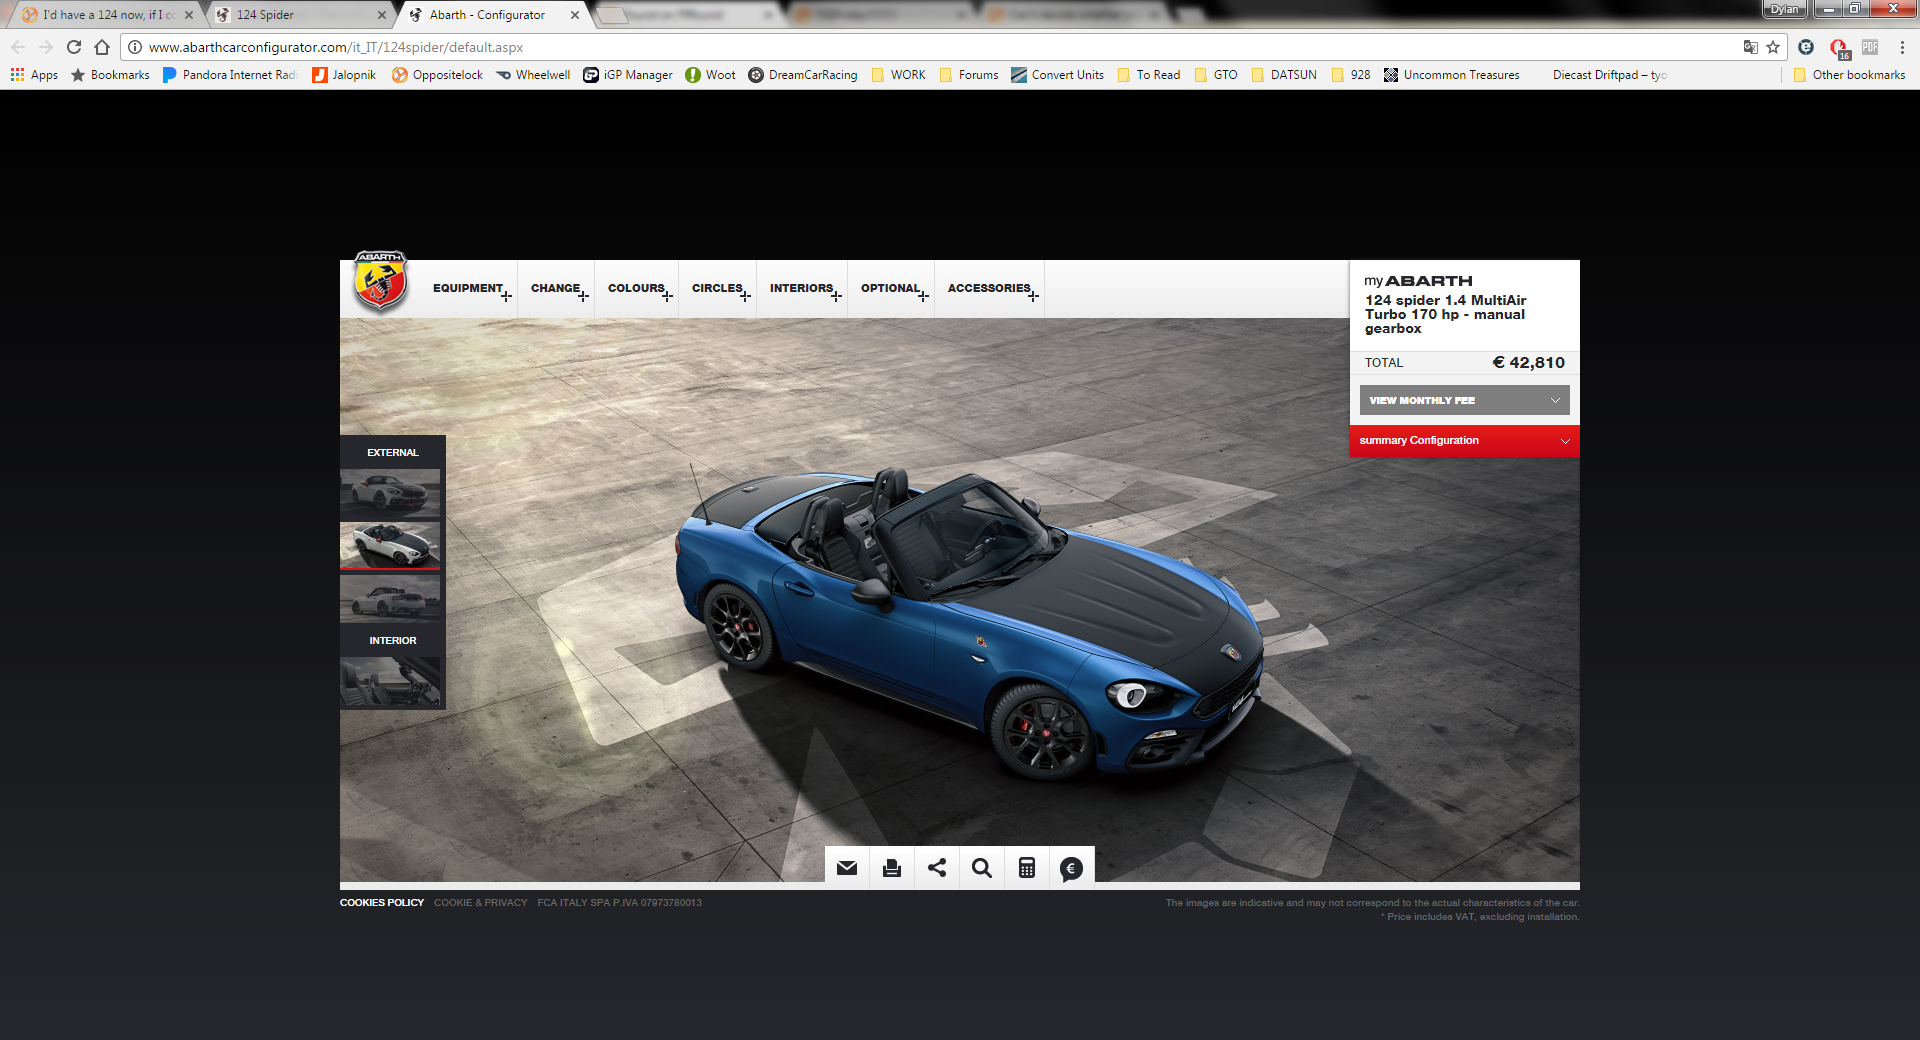The image size is (1920, 1040).
Task: Open iGP Manager bookmark
Action: click(x=628, y=75)
